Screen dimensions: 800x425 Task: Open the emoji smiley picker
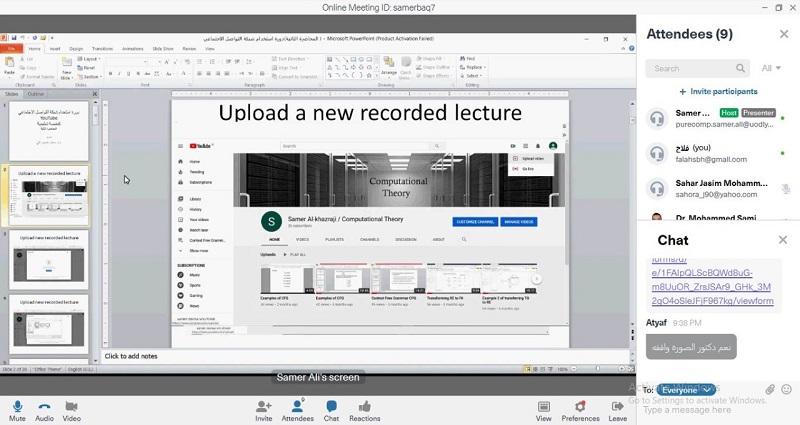tap(787, 390)
